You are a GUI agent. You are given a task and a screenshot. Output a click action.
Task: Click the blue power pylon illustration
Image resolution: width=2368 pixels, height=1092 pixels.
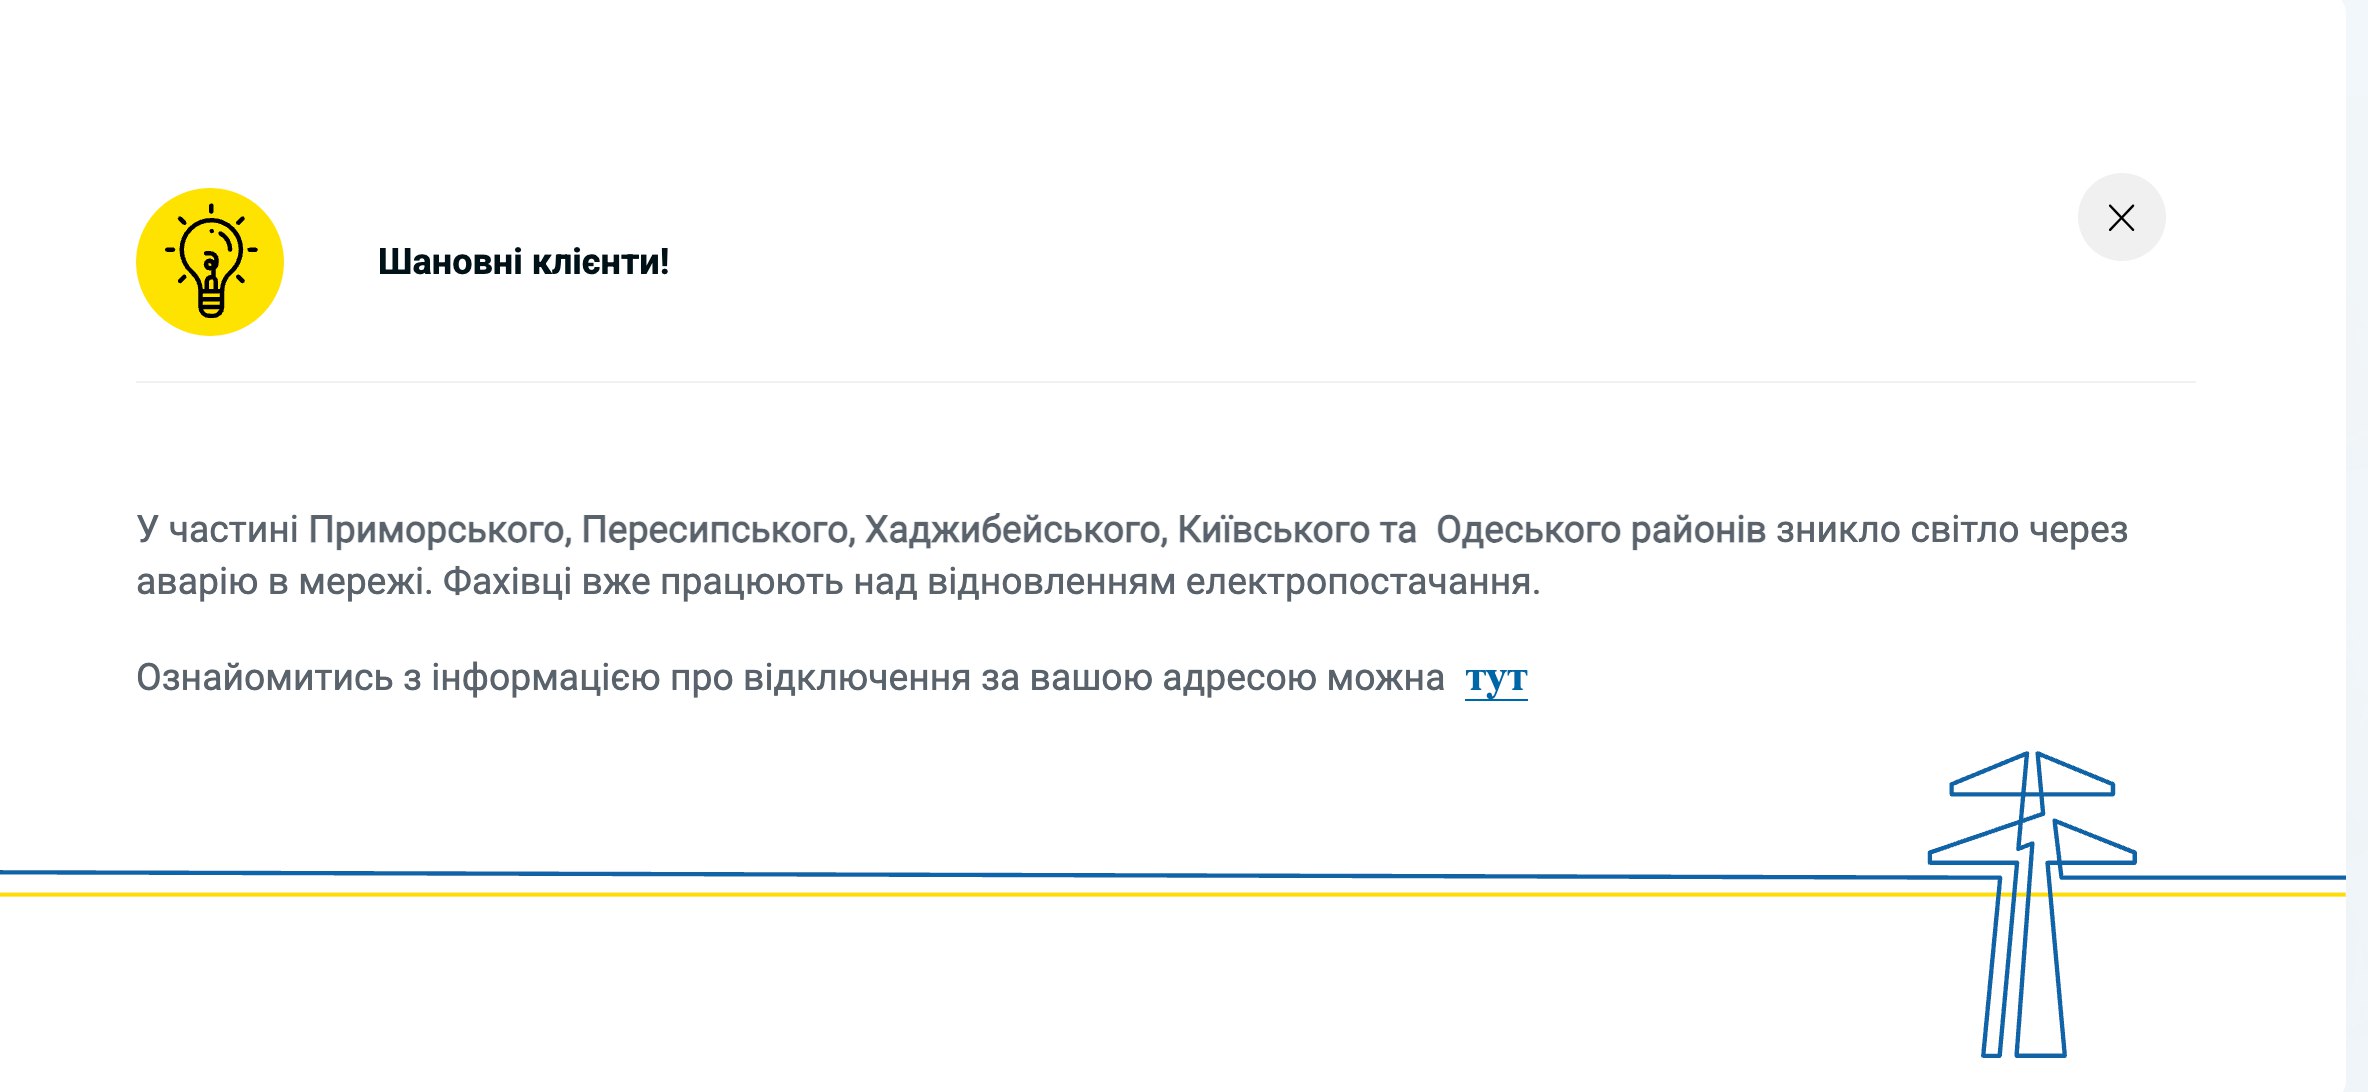point(2030,900)
